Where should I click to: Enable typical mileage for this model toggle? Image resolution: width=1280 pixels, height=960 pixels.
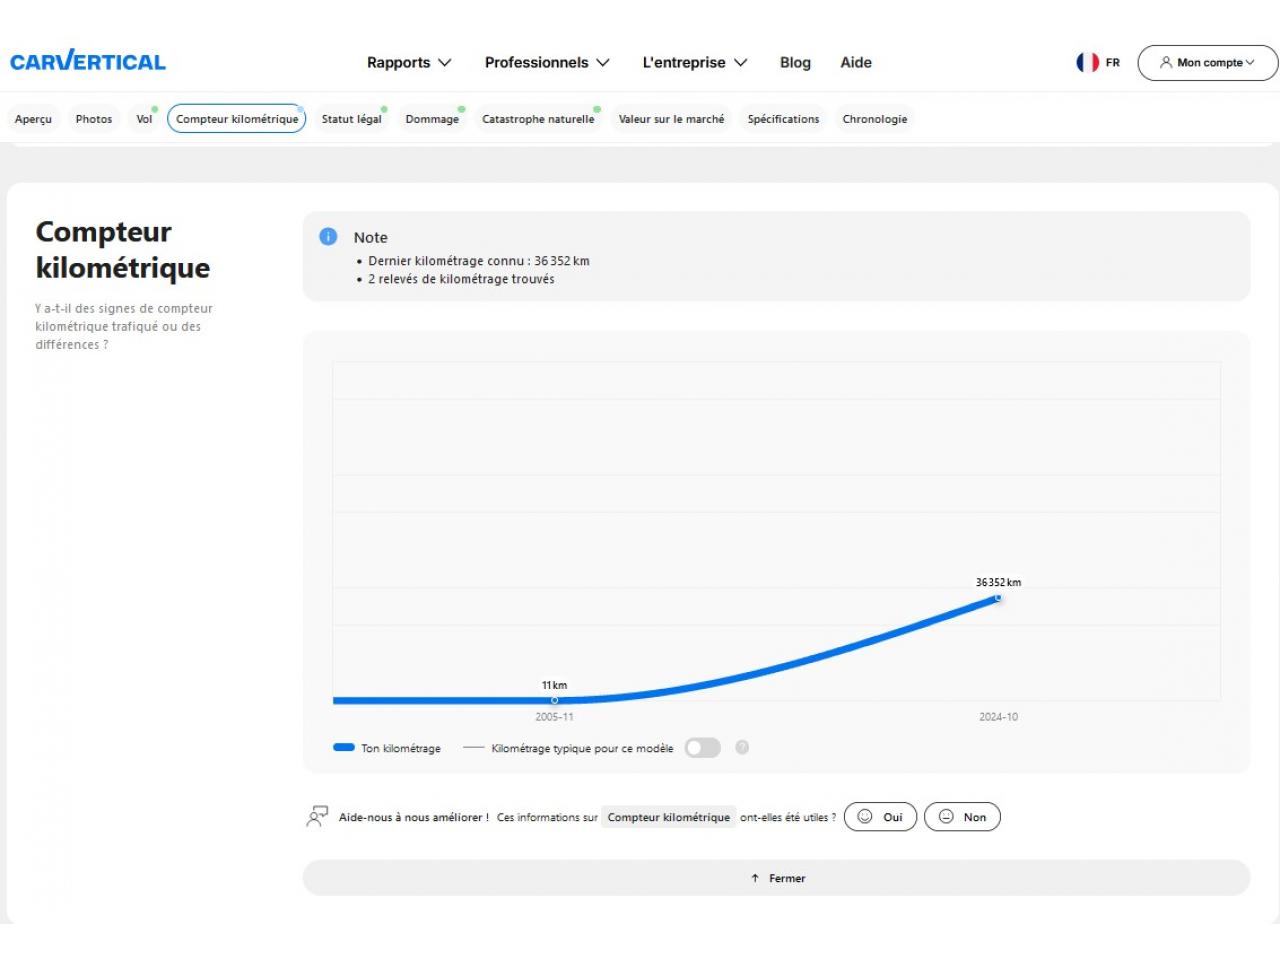tap(702, 748)
